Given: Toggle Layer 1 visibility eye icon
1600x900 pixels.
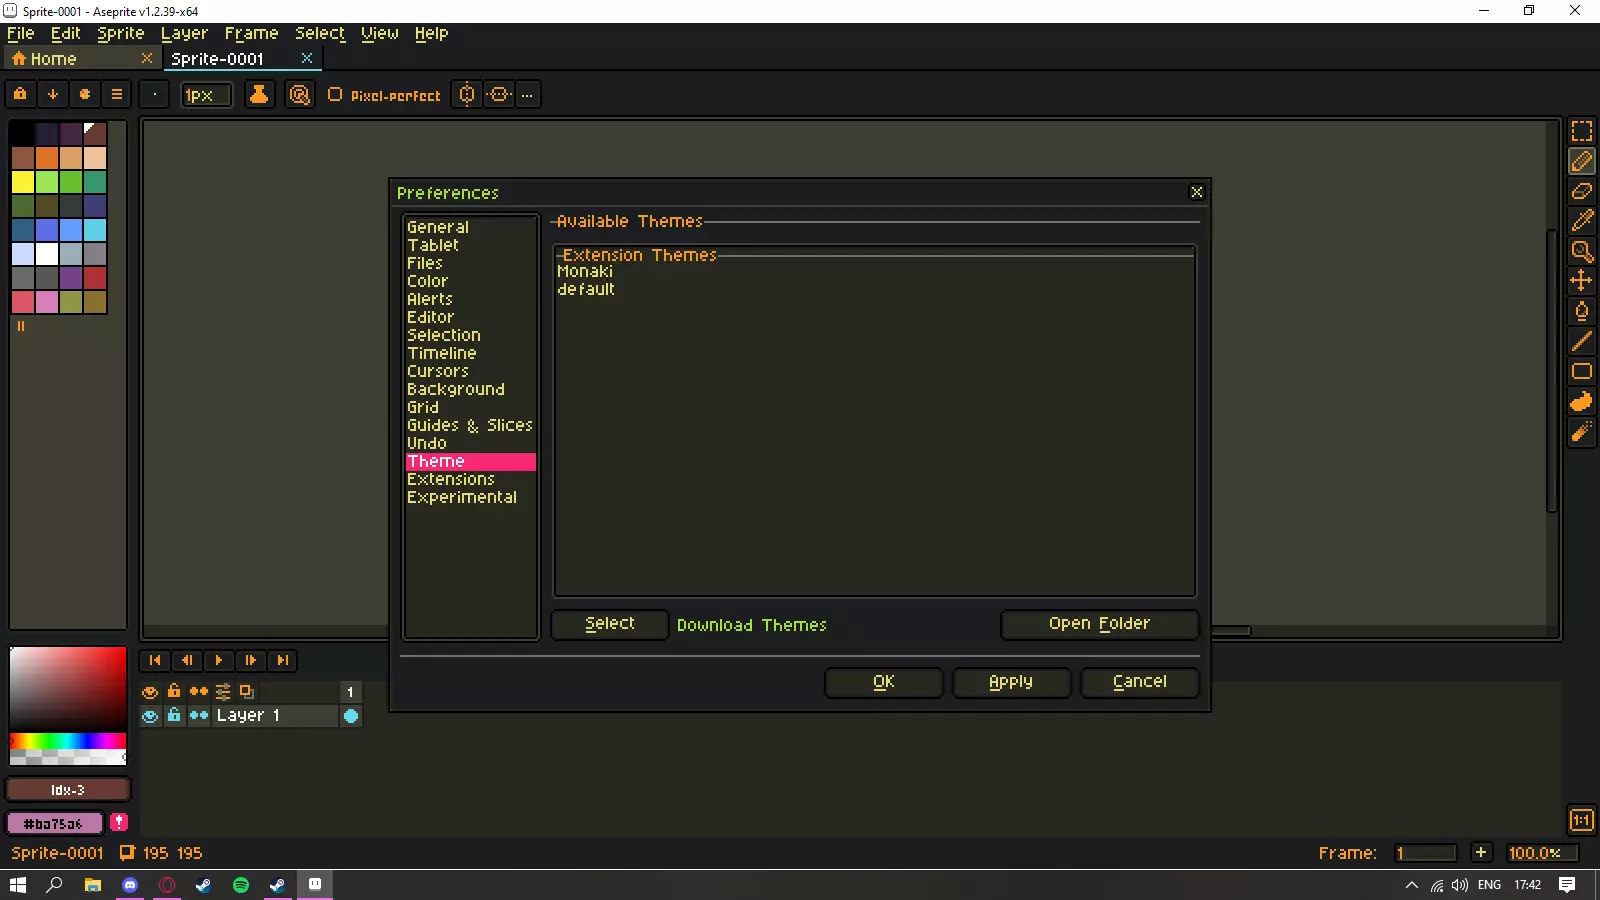Looking at the screenshot, I should tap(150, 716).
